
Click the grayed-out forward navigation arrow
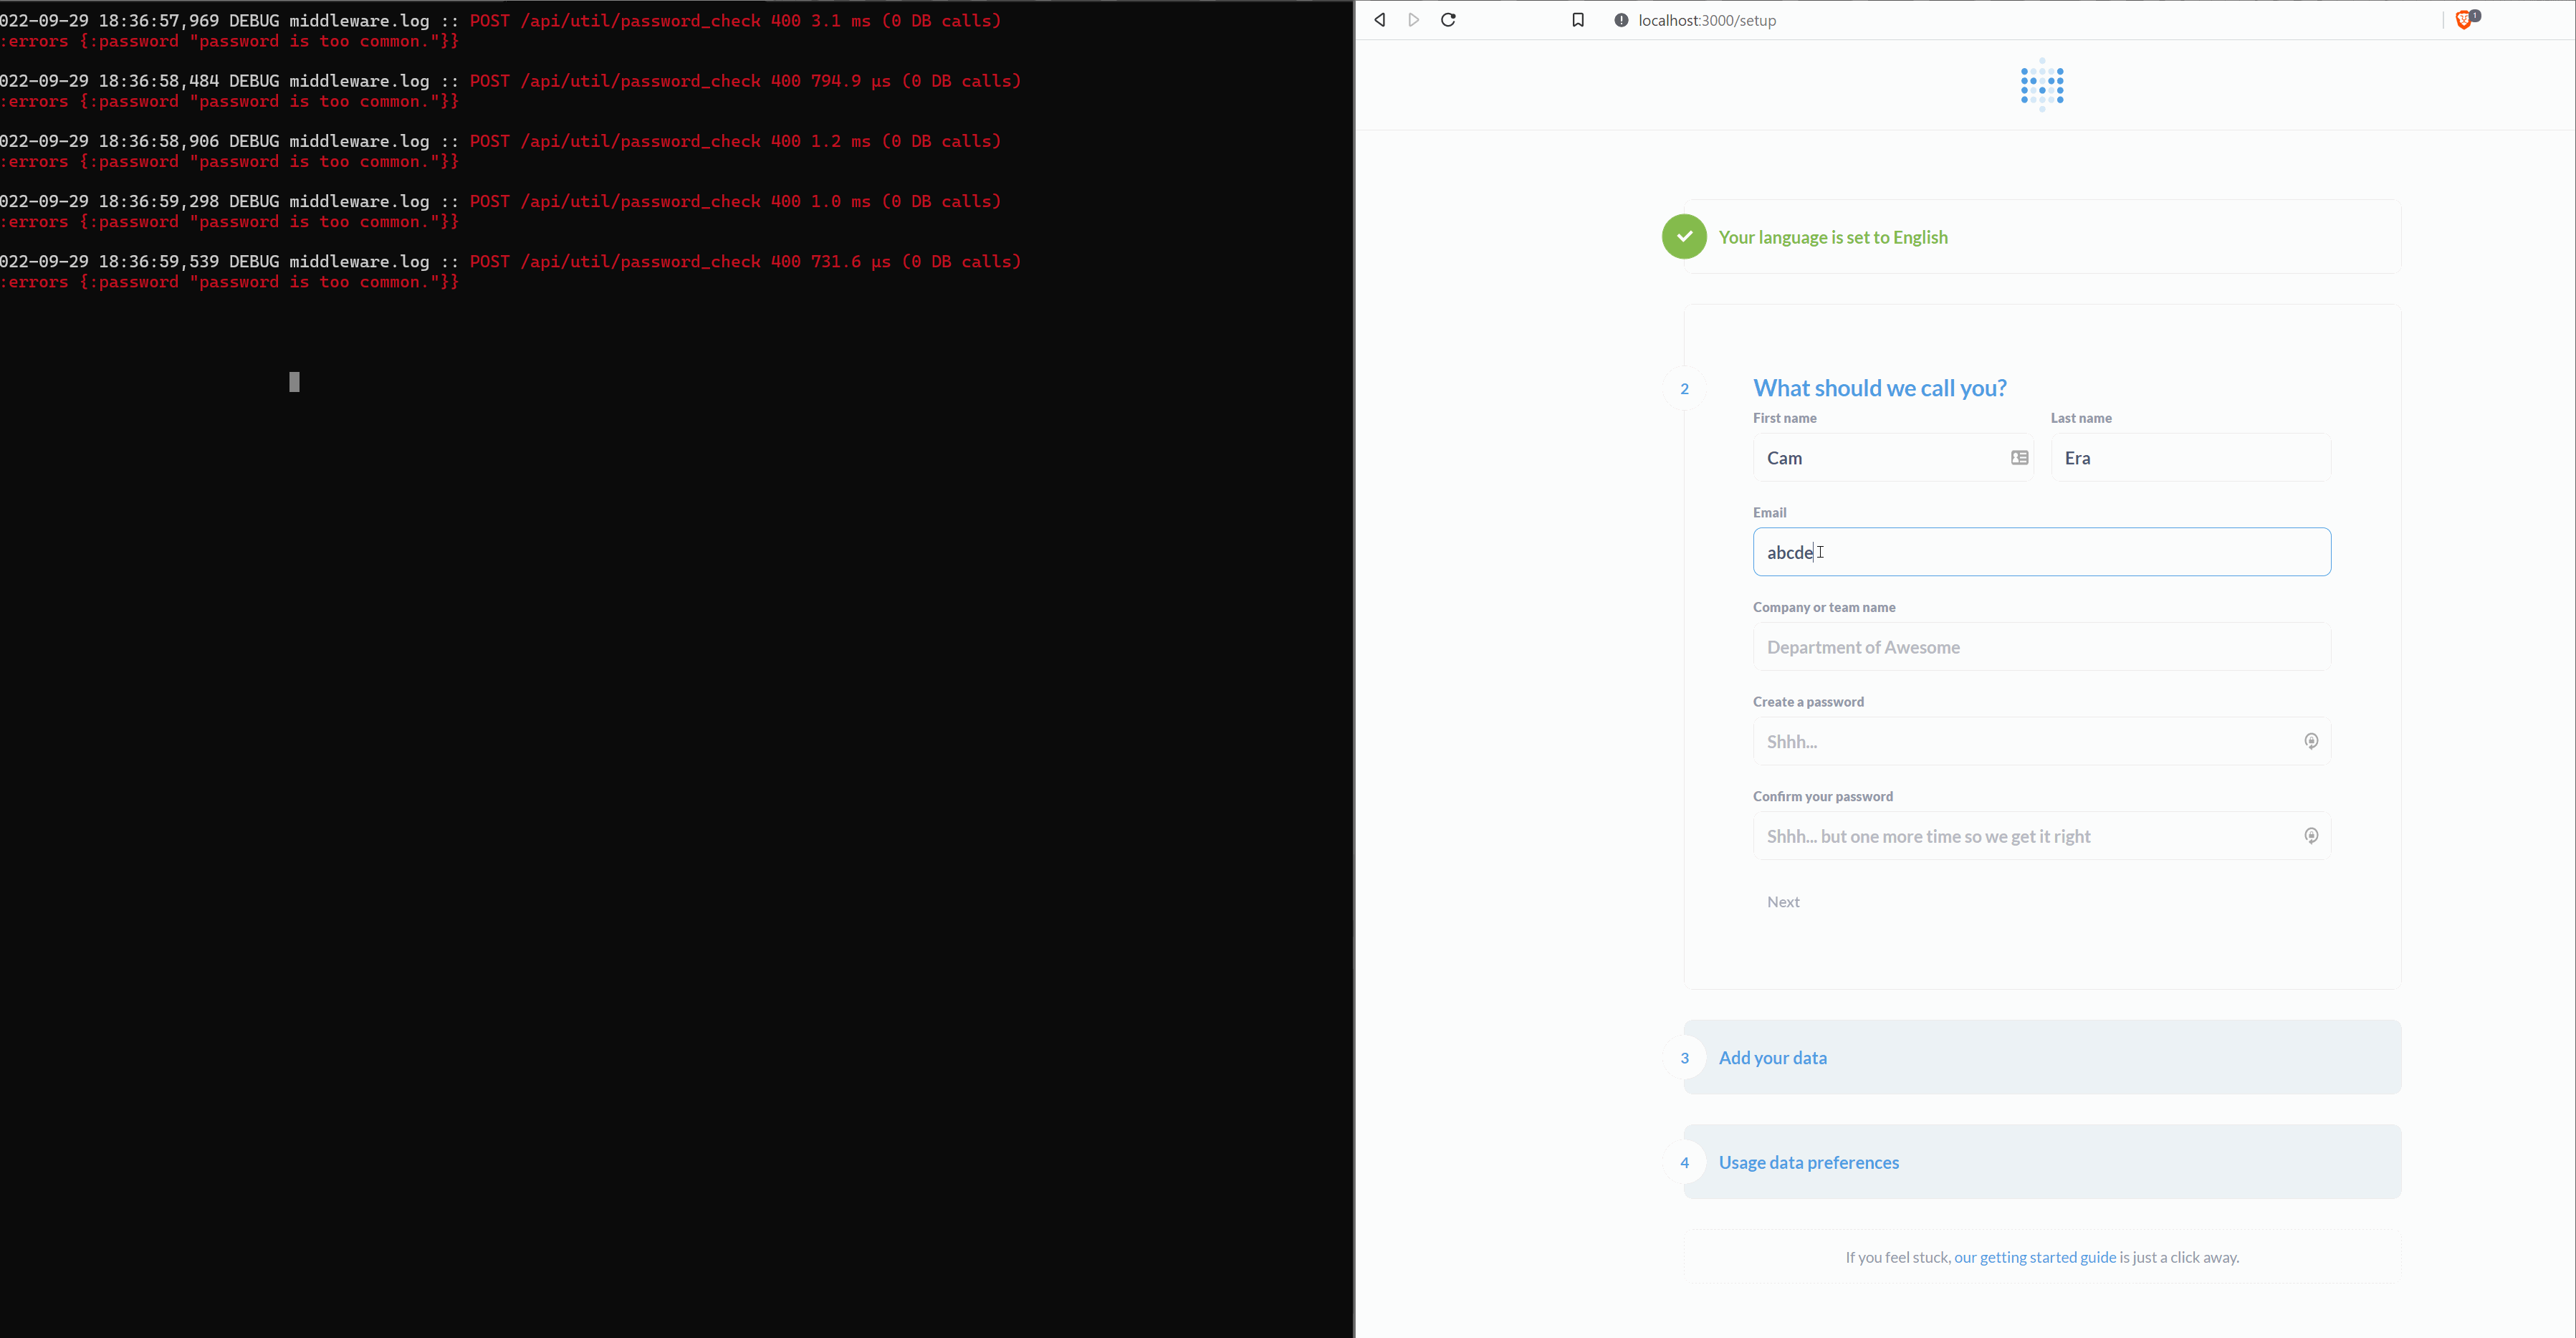pyautogui.click(x=1413, y=20)
